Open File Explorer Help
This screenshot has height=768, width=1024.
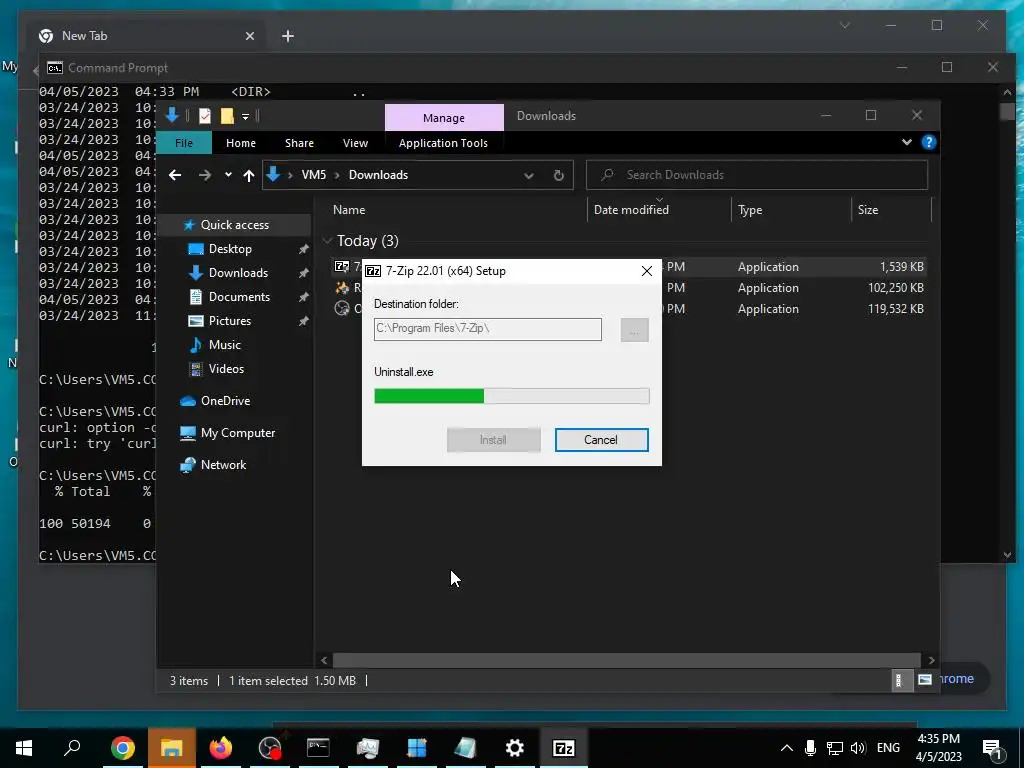coord(929,142)
